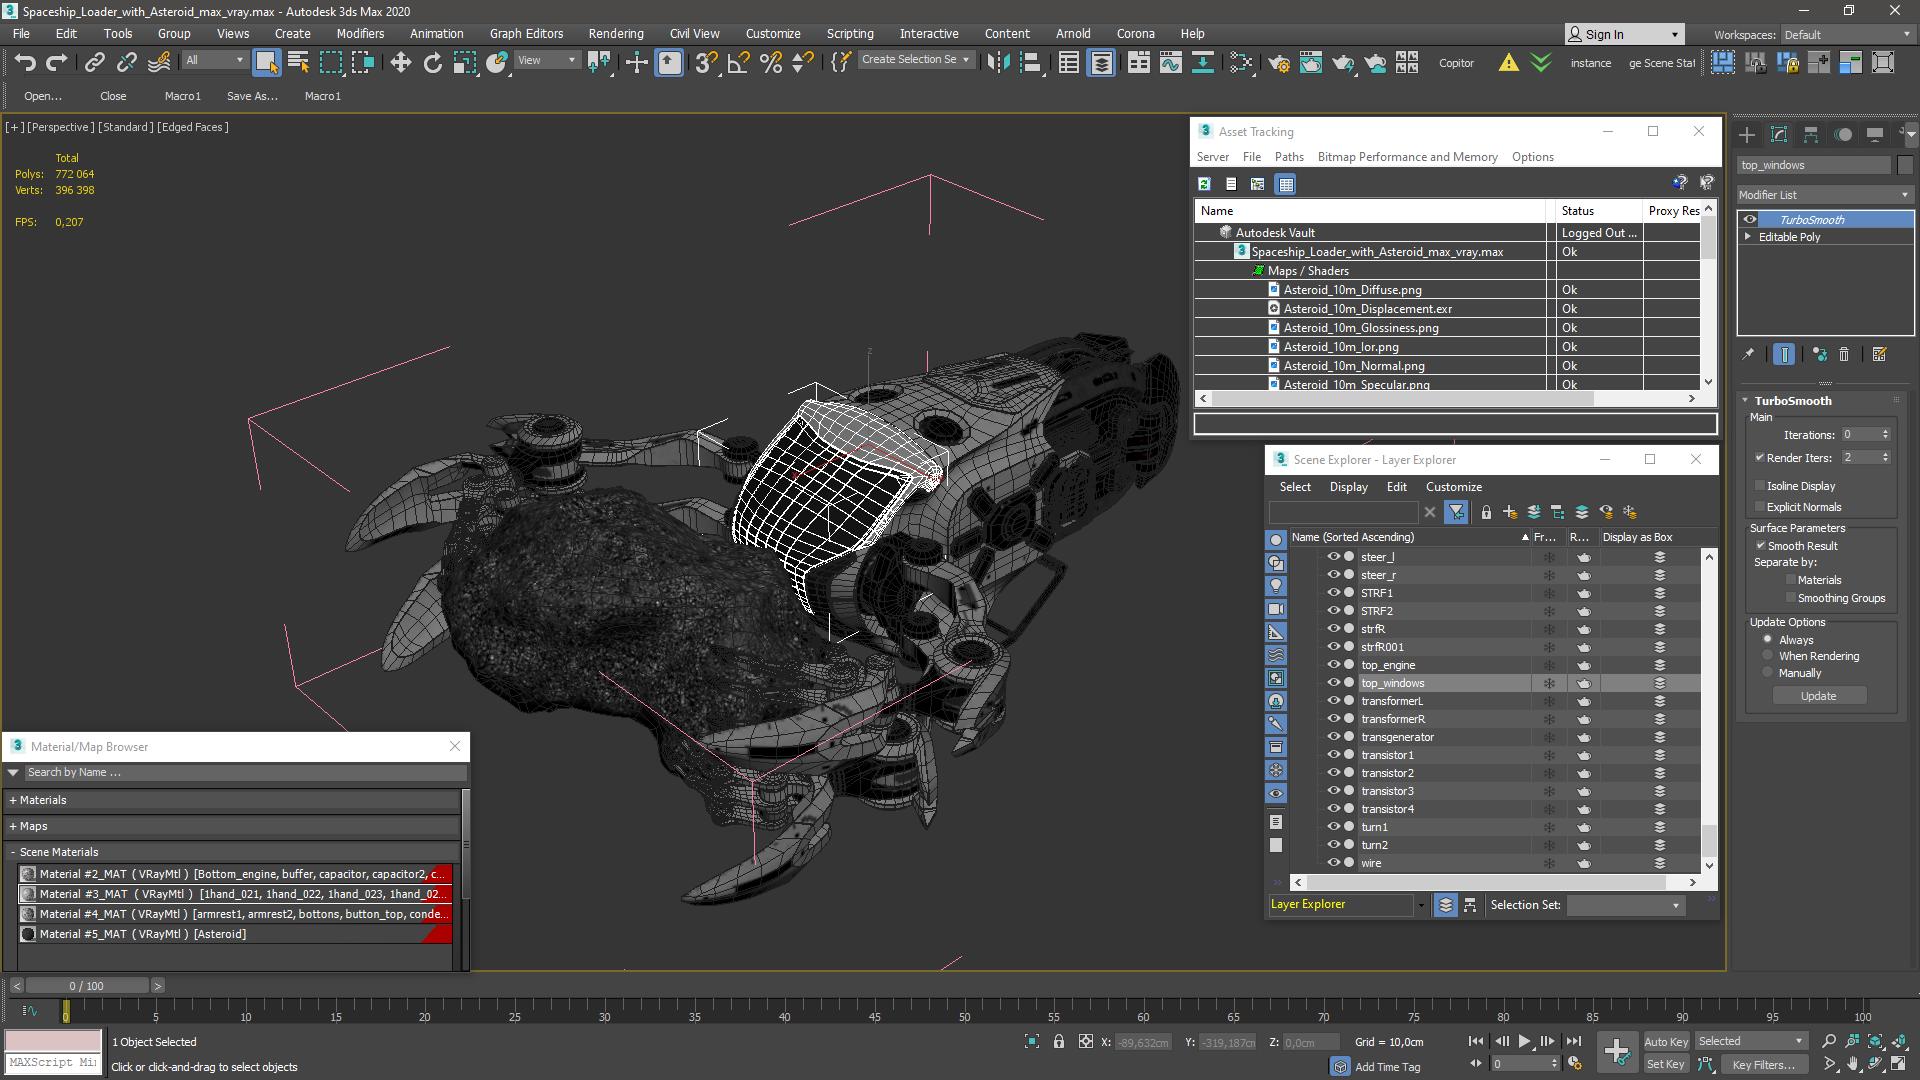Open the Display command panel tab
1920x1080 pixels.
coord(1875,134)
